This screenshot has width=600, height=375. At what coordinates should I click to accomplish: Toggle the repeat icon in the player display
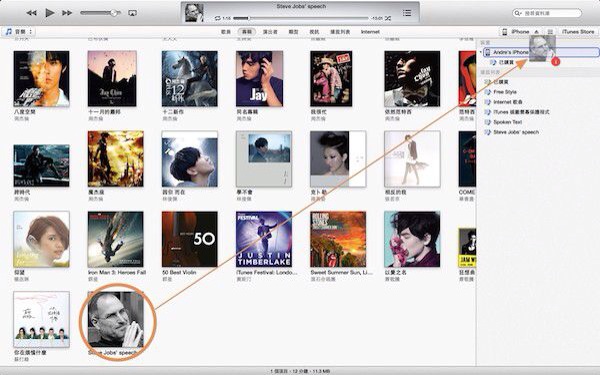218,18
